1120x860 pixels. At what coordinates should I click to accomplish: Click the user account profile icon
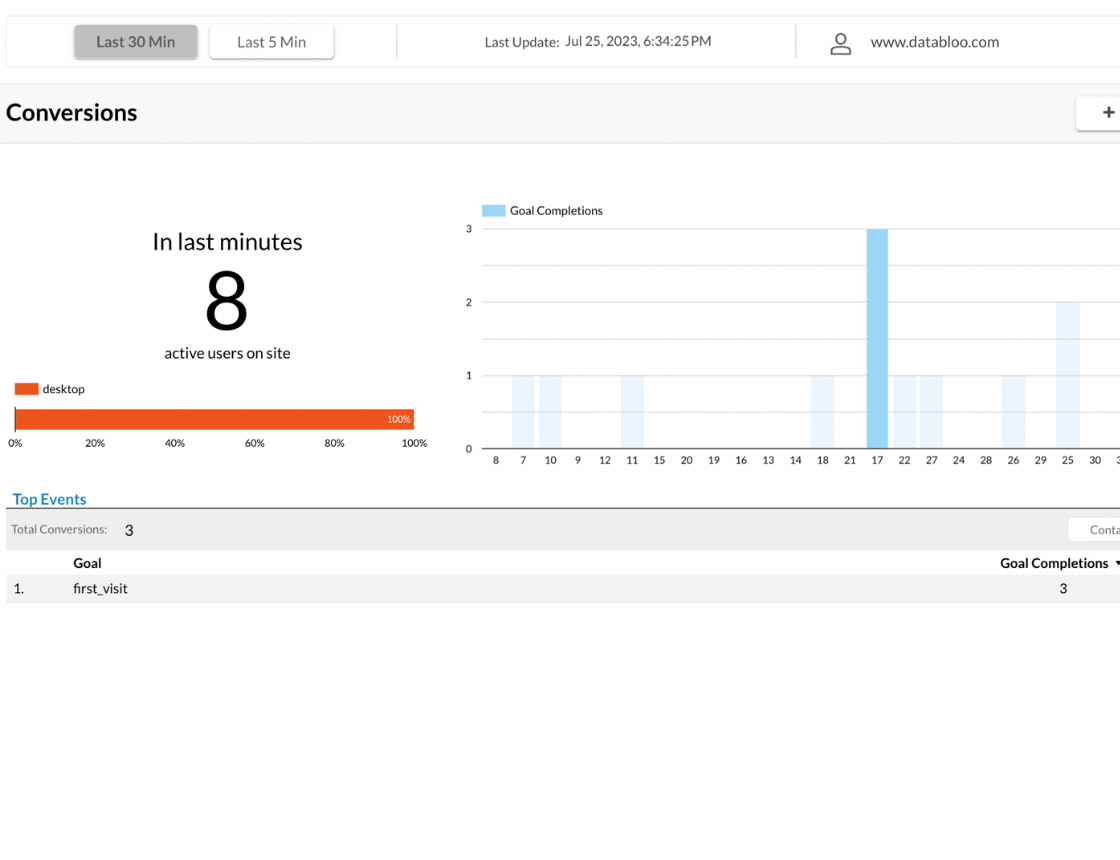[841, 43]
